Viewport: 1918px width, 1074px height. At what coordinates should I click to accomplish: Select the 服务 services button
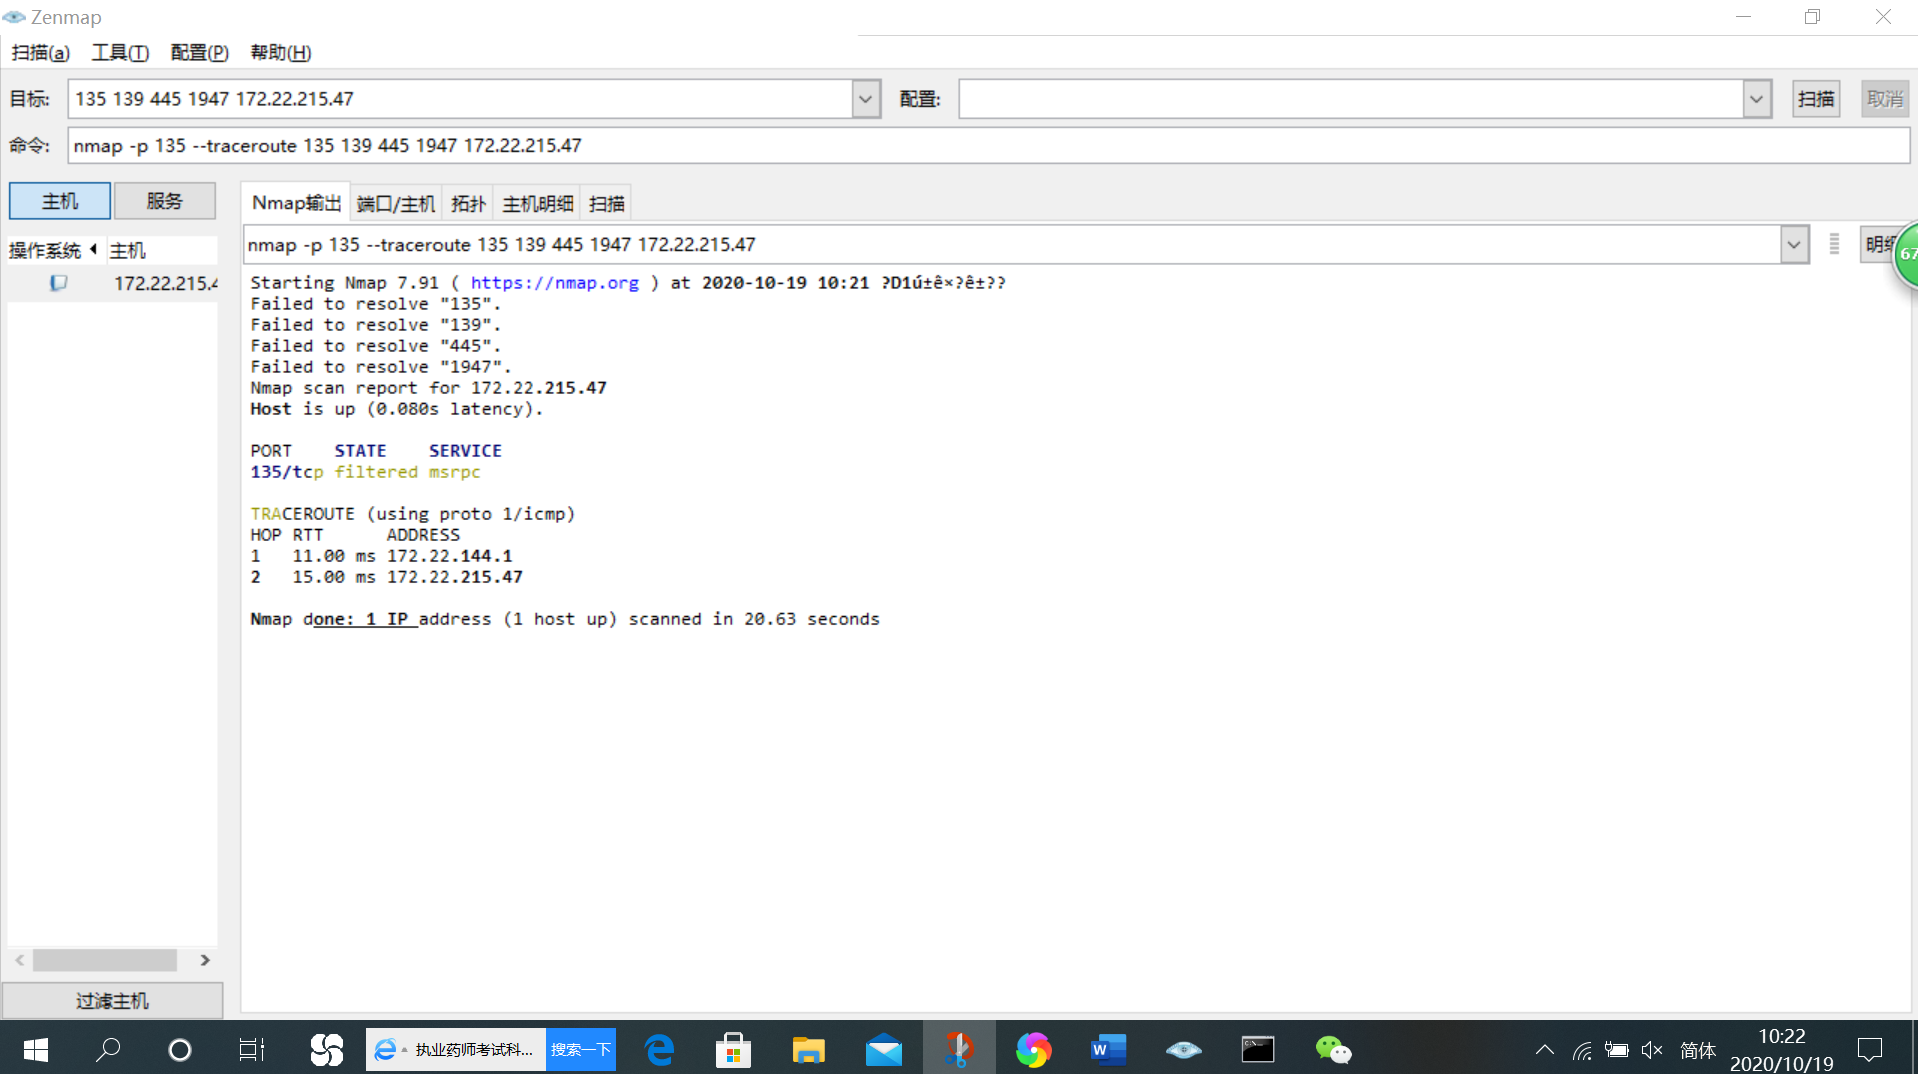pyautogui.click(x=165, y=201)
